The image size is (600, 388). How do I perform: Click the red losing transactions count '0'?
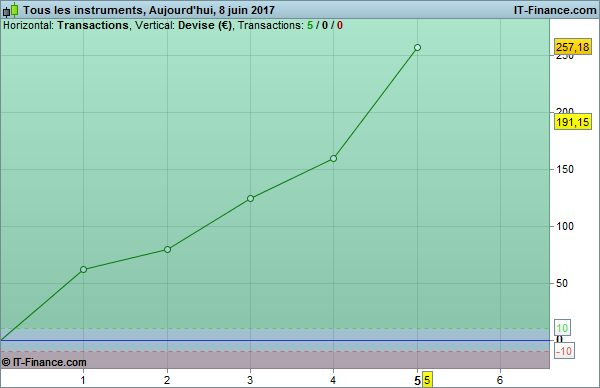tap(339, 26)
